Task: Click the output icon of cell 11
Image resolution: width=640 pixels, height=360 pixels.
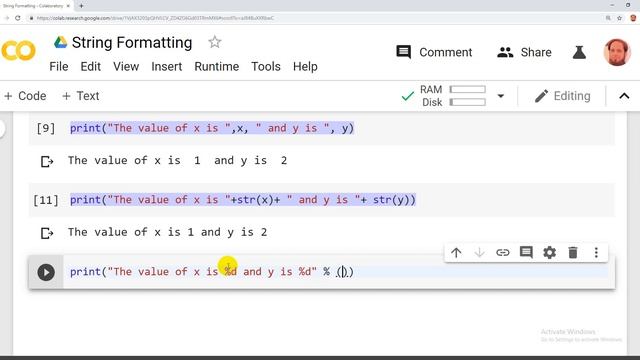Action: [x=47, y=233]
